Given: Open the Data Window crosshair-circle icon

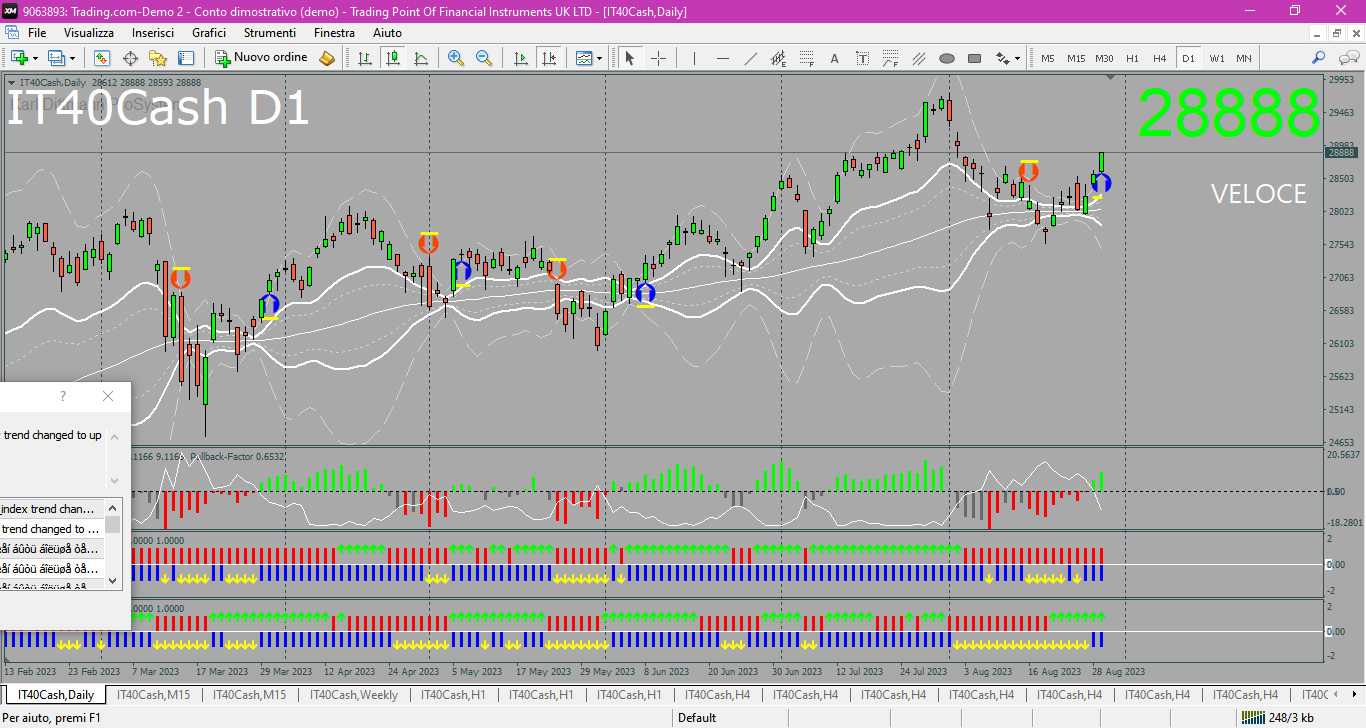Looking at the screenshot, I should coord(130,58).
